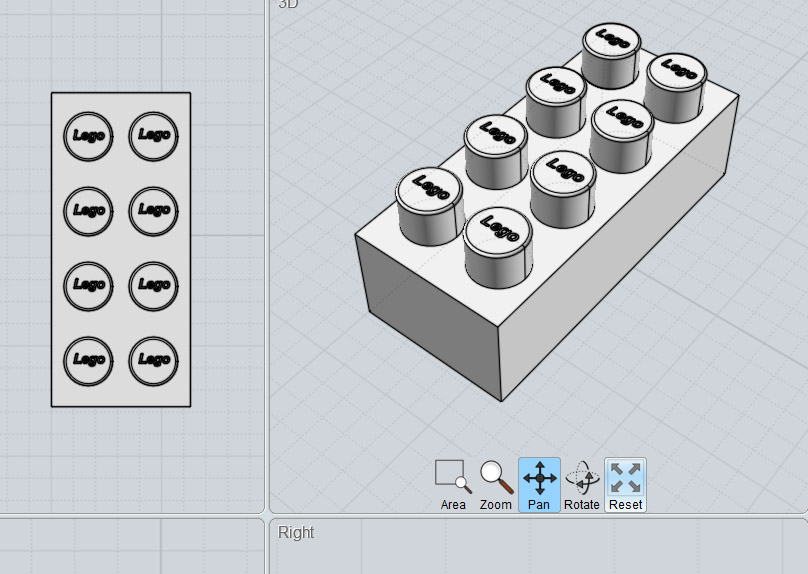Select the Area zoom tool
Screen dimensions: 808x574
(x=453, y=485)
